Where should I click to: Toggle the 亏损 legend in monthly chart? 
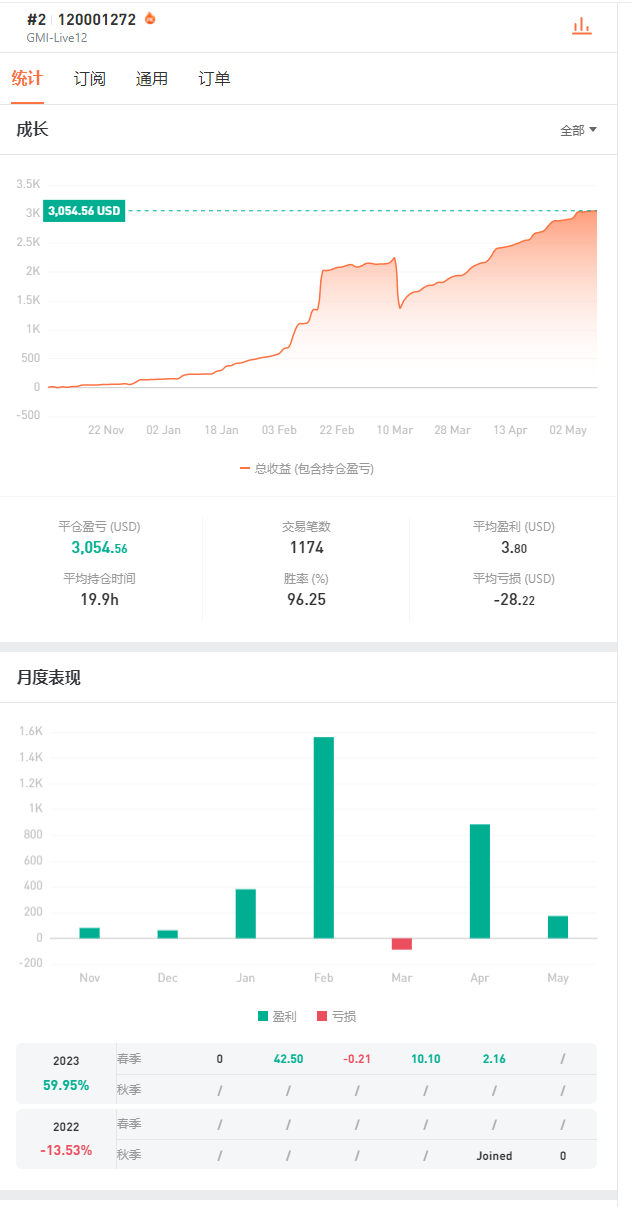(336, 1016)
